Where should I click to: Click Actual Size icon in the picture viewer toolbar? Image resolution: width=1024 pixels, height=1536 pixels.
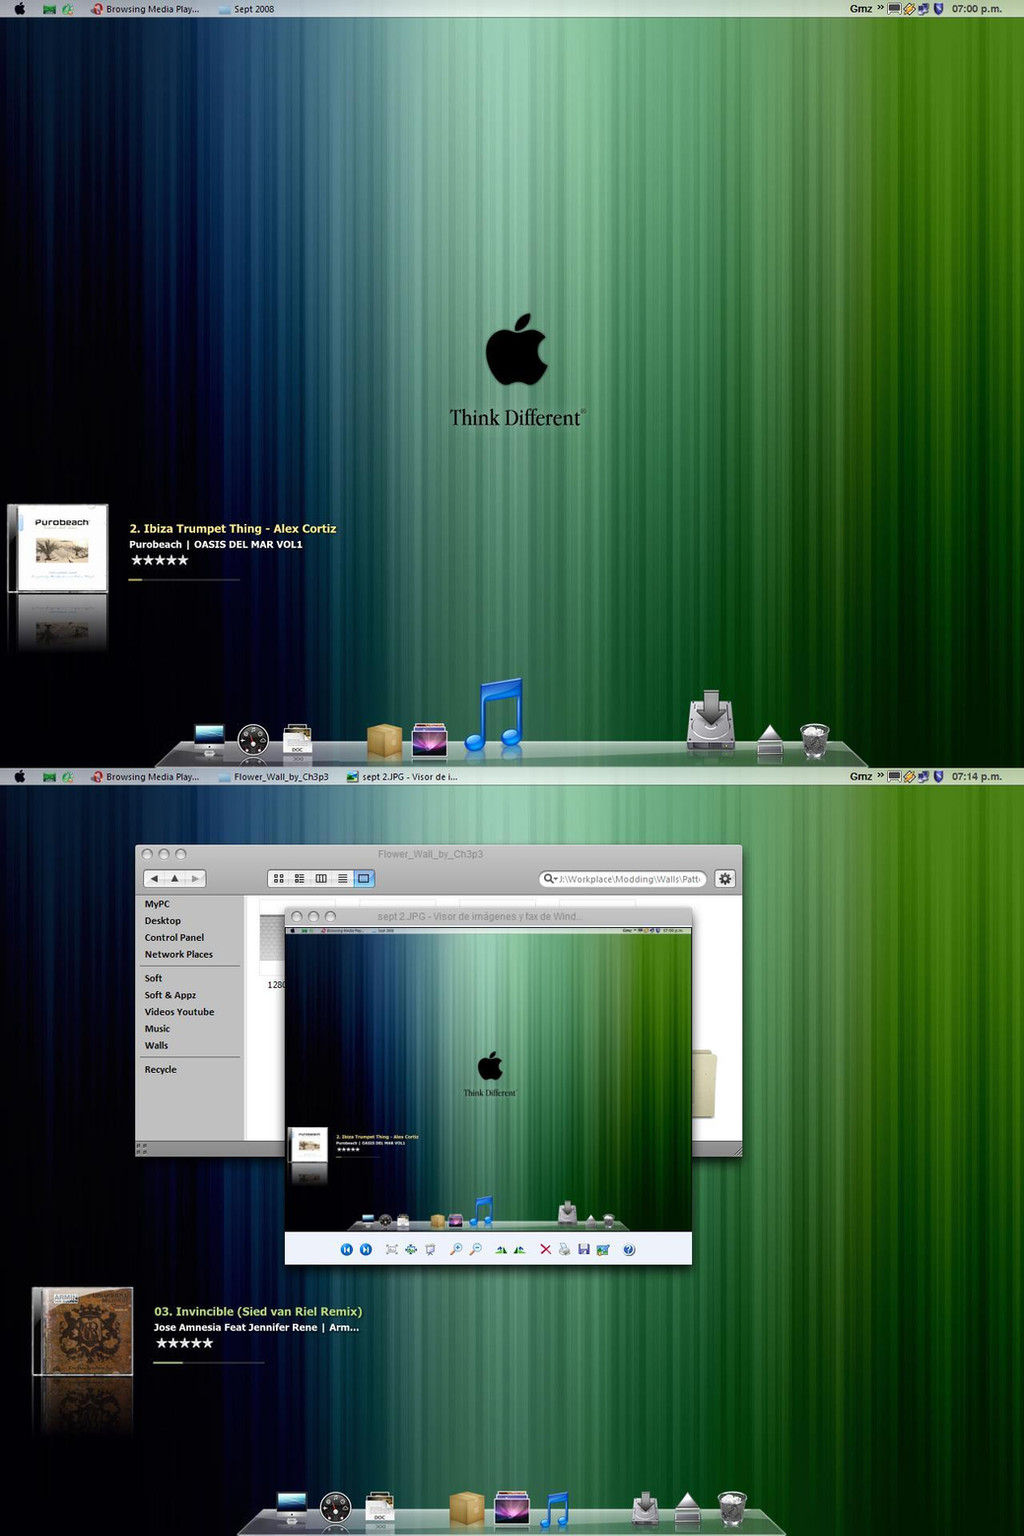coord(410,1249)
